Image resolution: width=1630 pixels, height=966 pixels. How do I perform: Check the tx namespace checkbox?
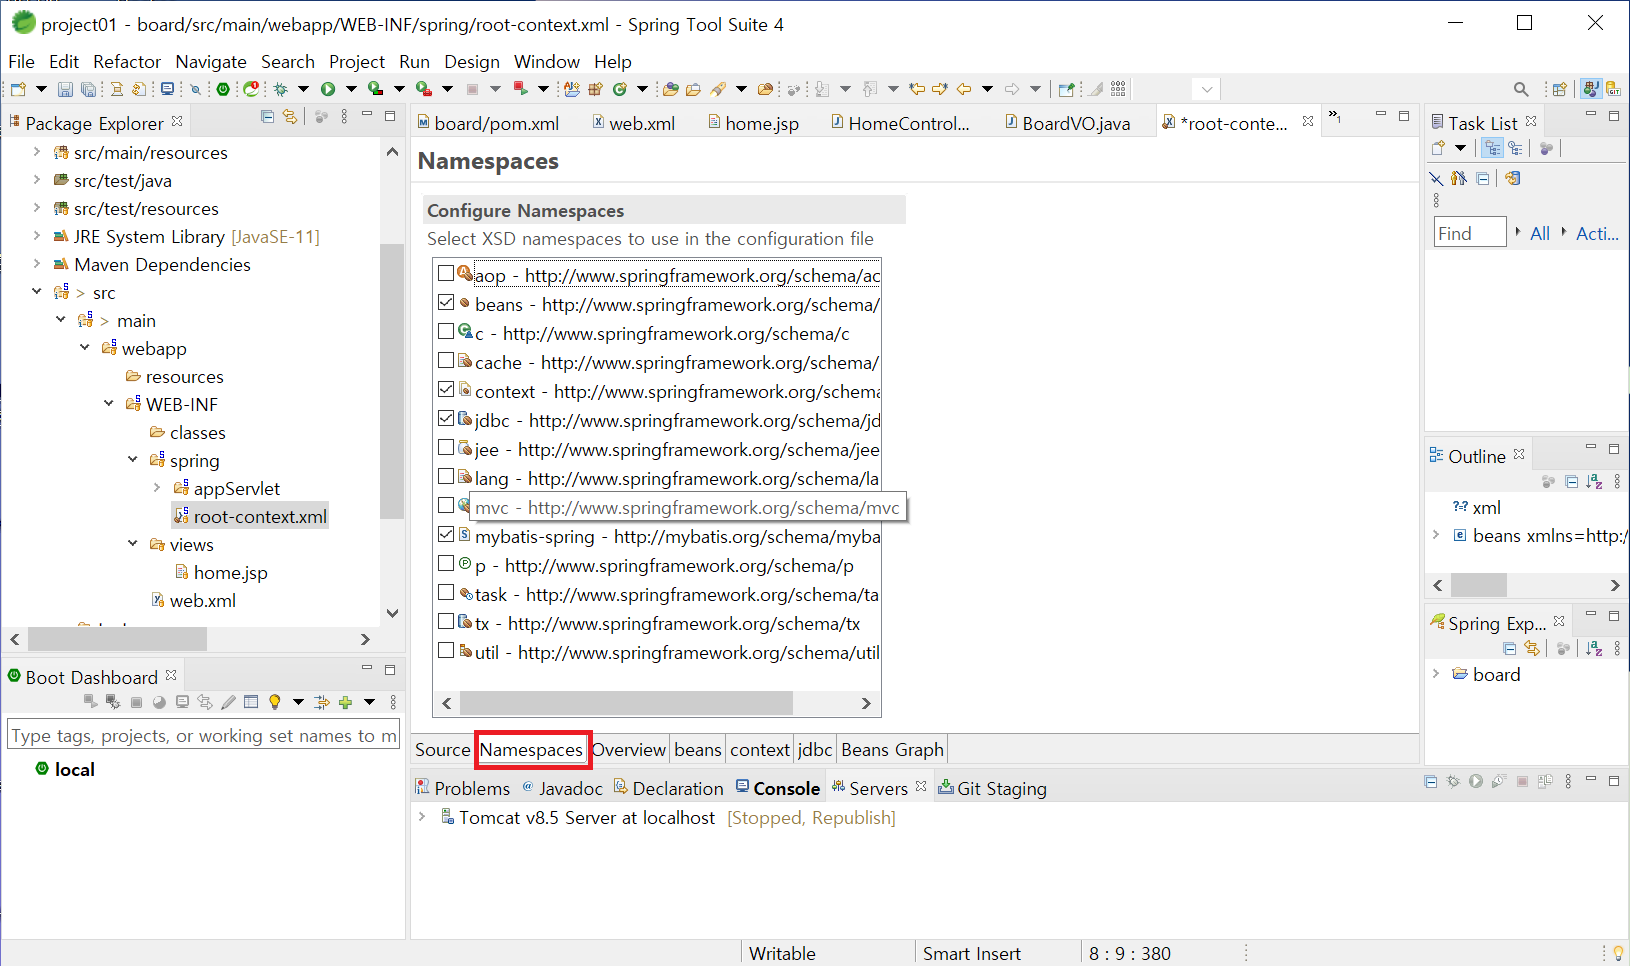tap(446, 621)
